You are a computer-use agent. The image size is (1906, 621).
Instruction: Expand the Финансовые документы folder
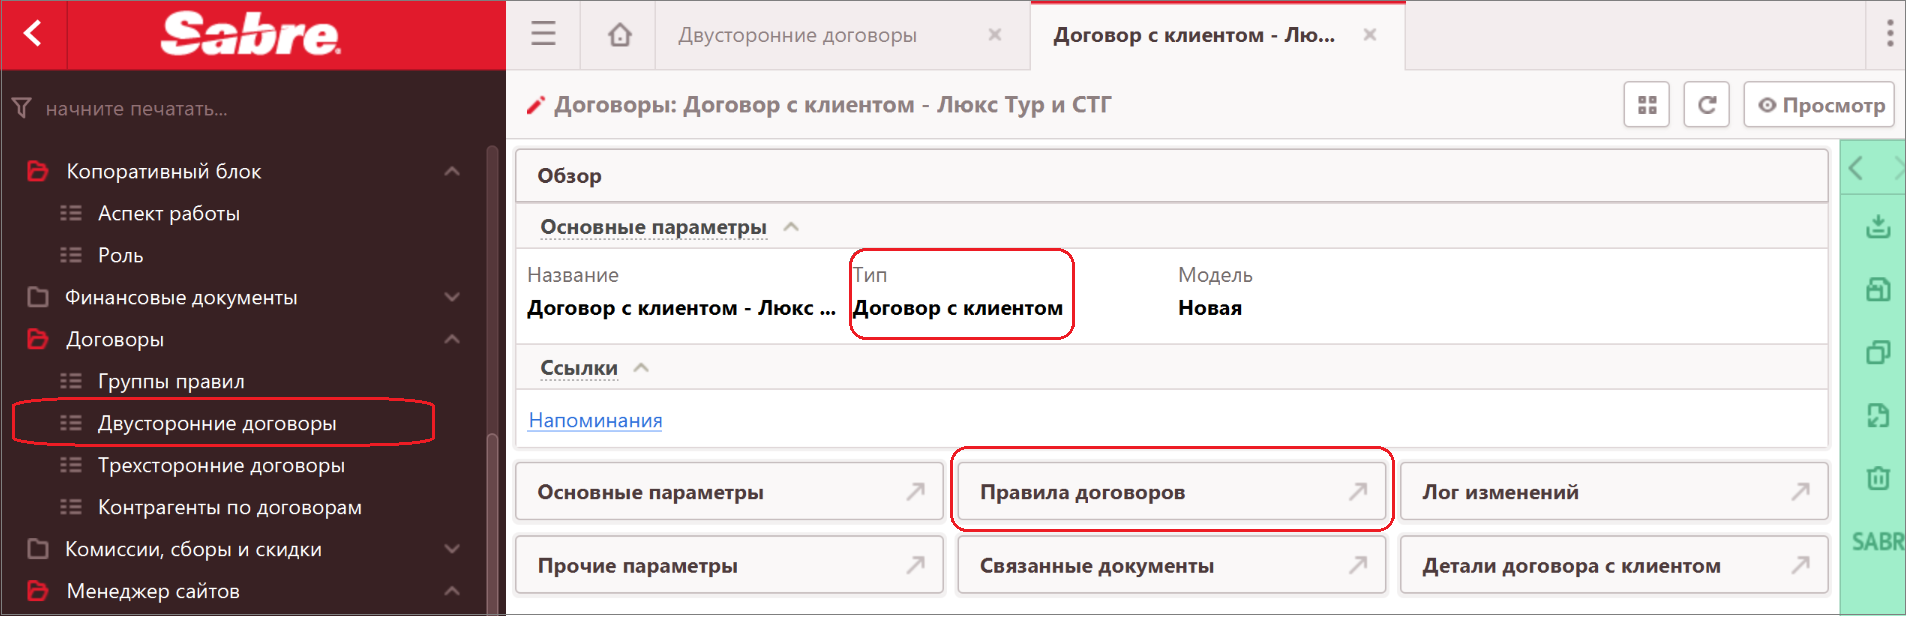tap(452, 297)
